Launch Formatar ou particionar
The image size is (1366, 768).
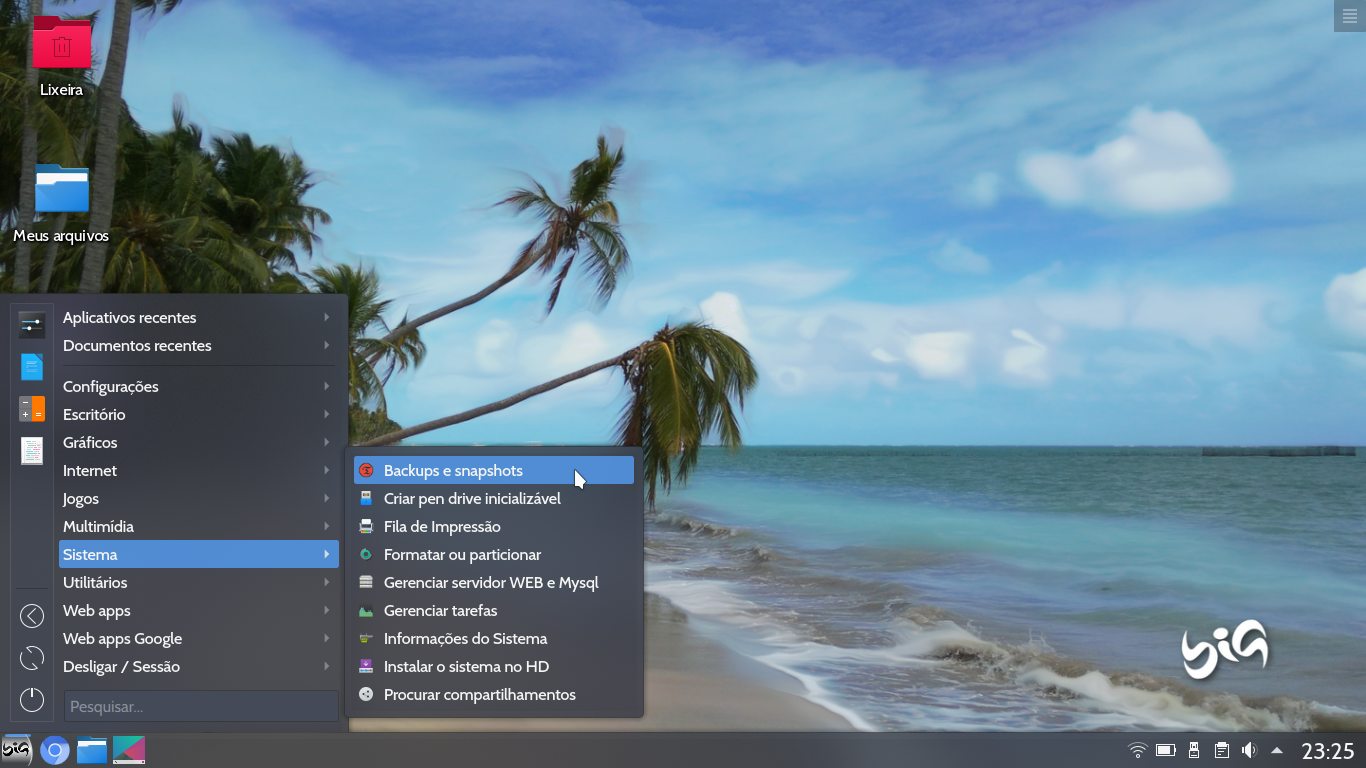[494, 554]
